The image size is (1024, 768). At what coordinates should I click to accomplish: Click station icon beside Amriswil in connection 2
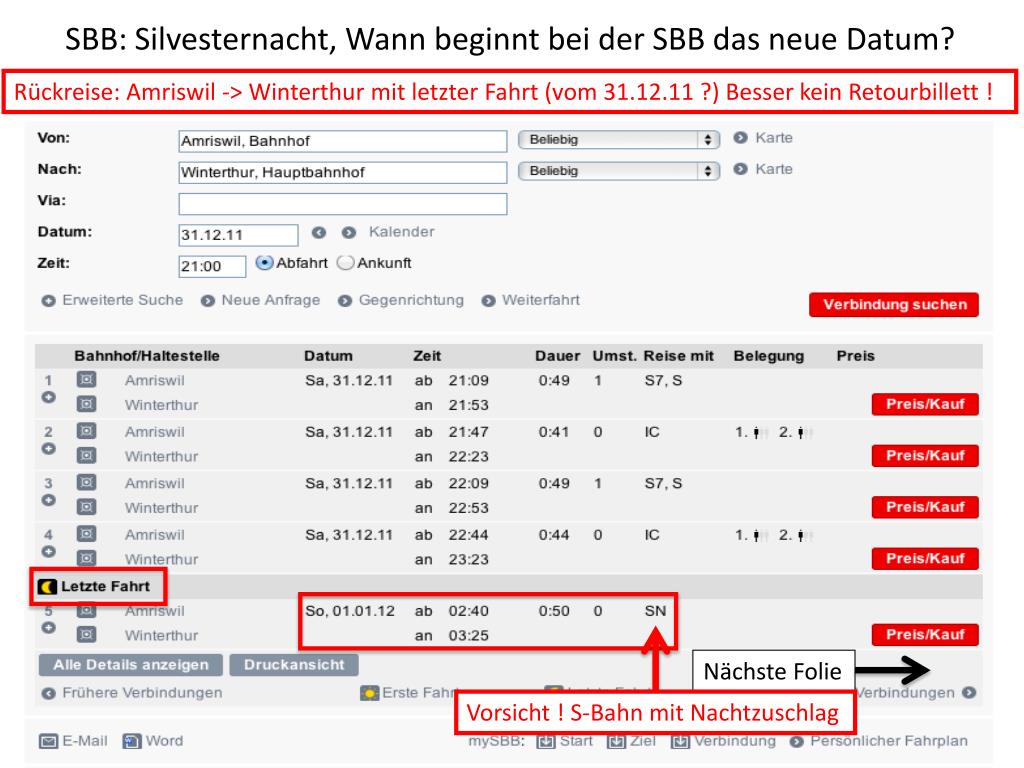coord(86,431)
